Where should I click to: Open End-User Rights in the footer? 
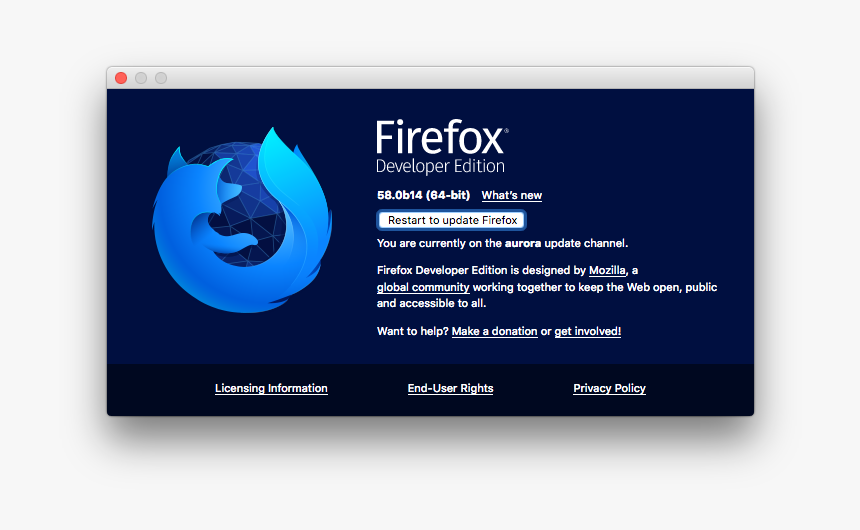(x=450, y=389)
